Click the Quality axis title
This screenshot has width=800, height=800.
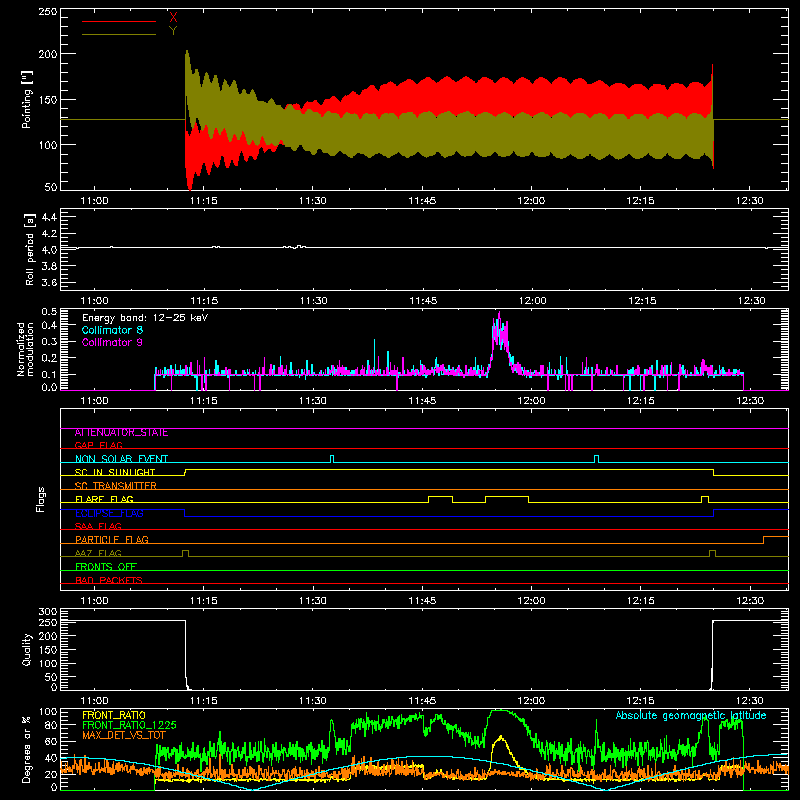[27, 649]
